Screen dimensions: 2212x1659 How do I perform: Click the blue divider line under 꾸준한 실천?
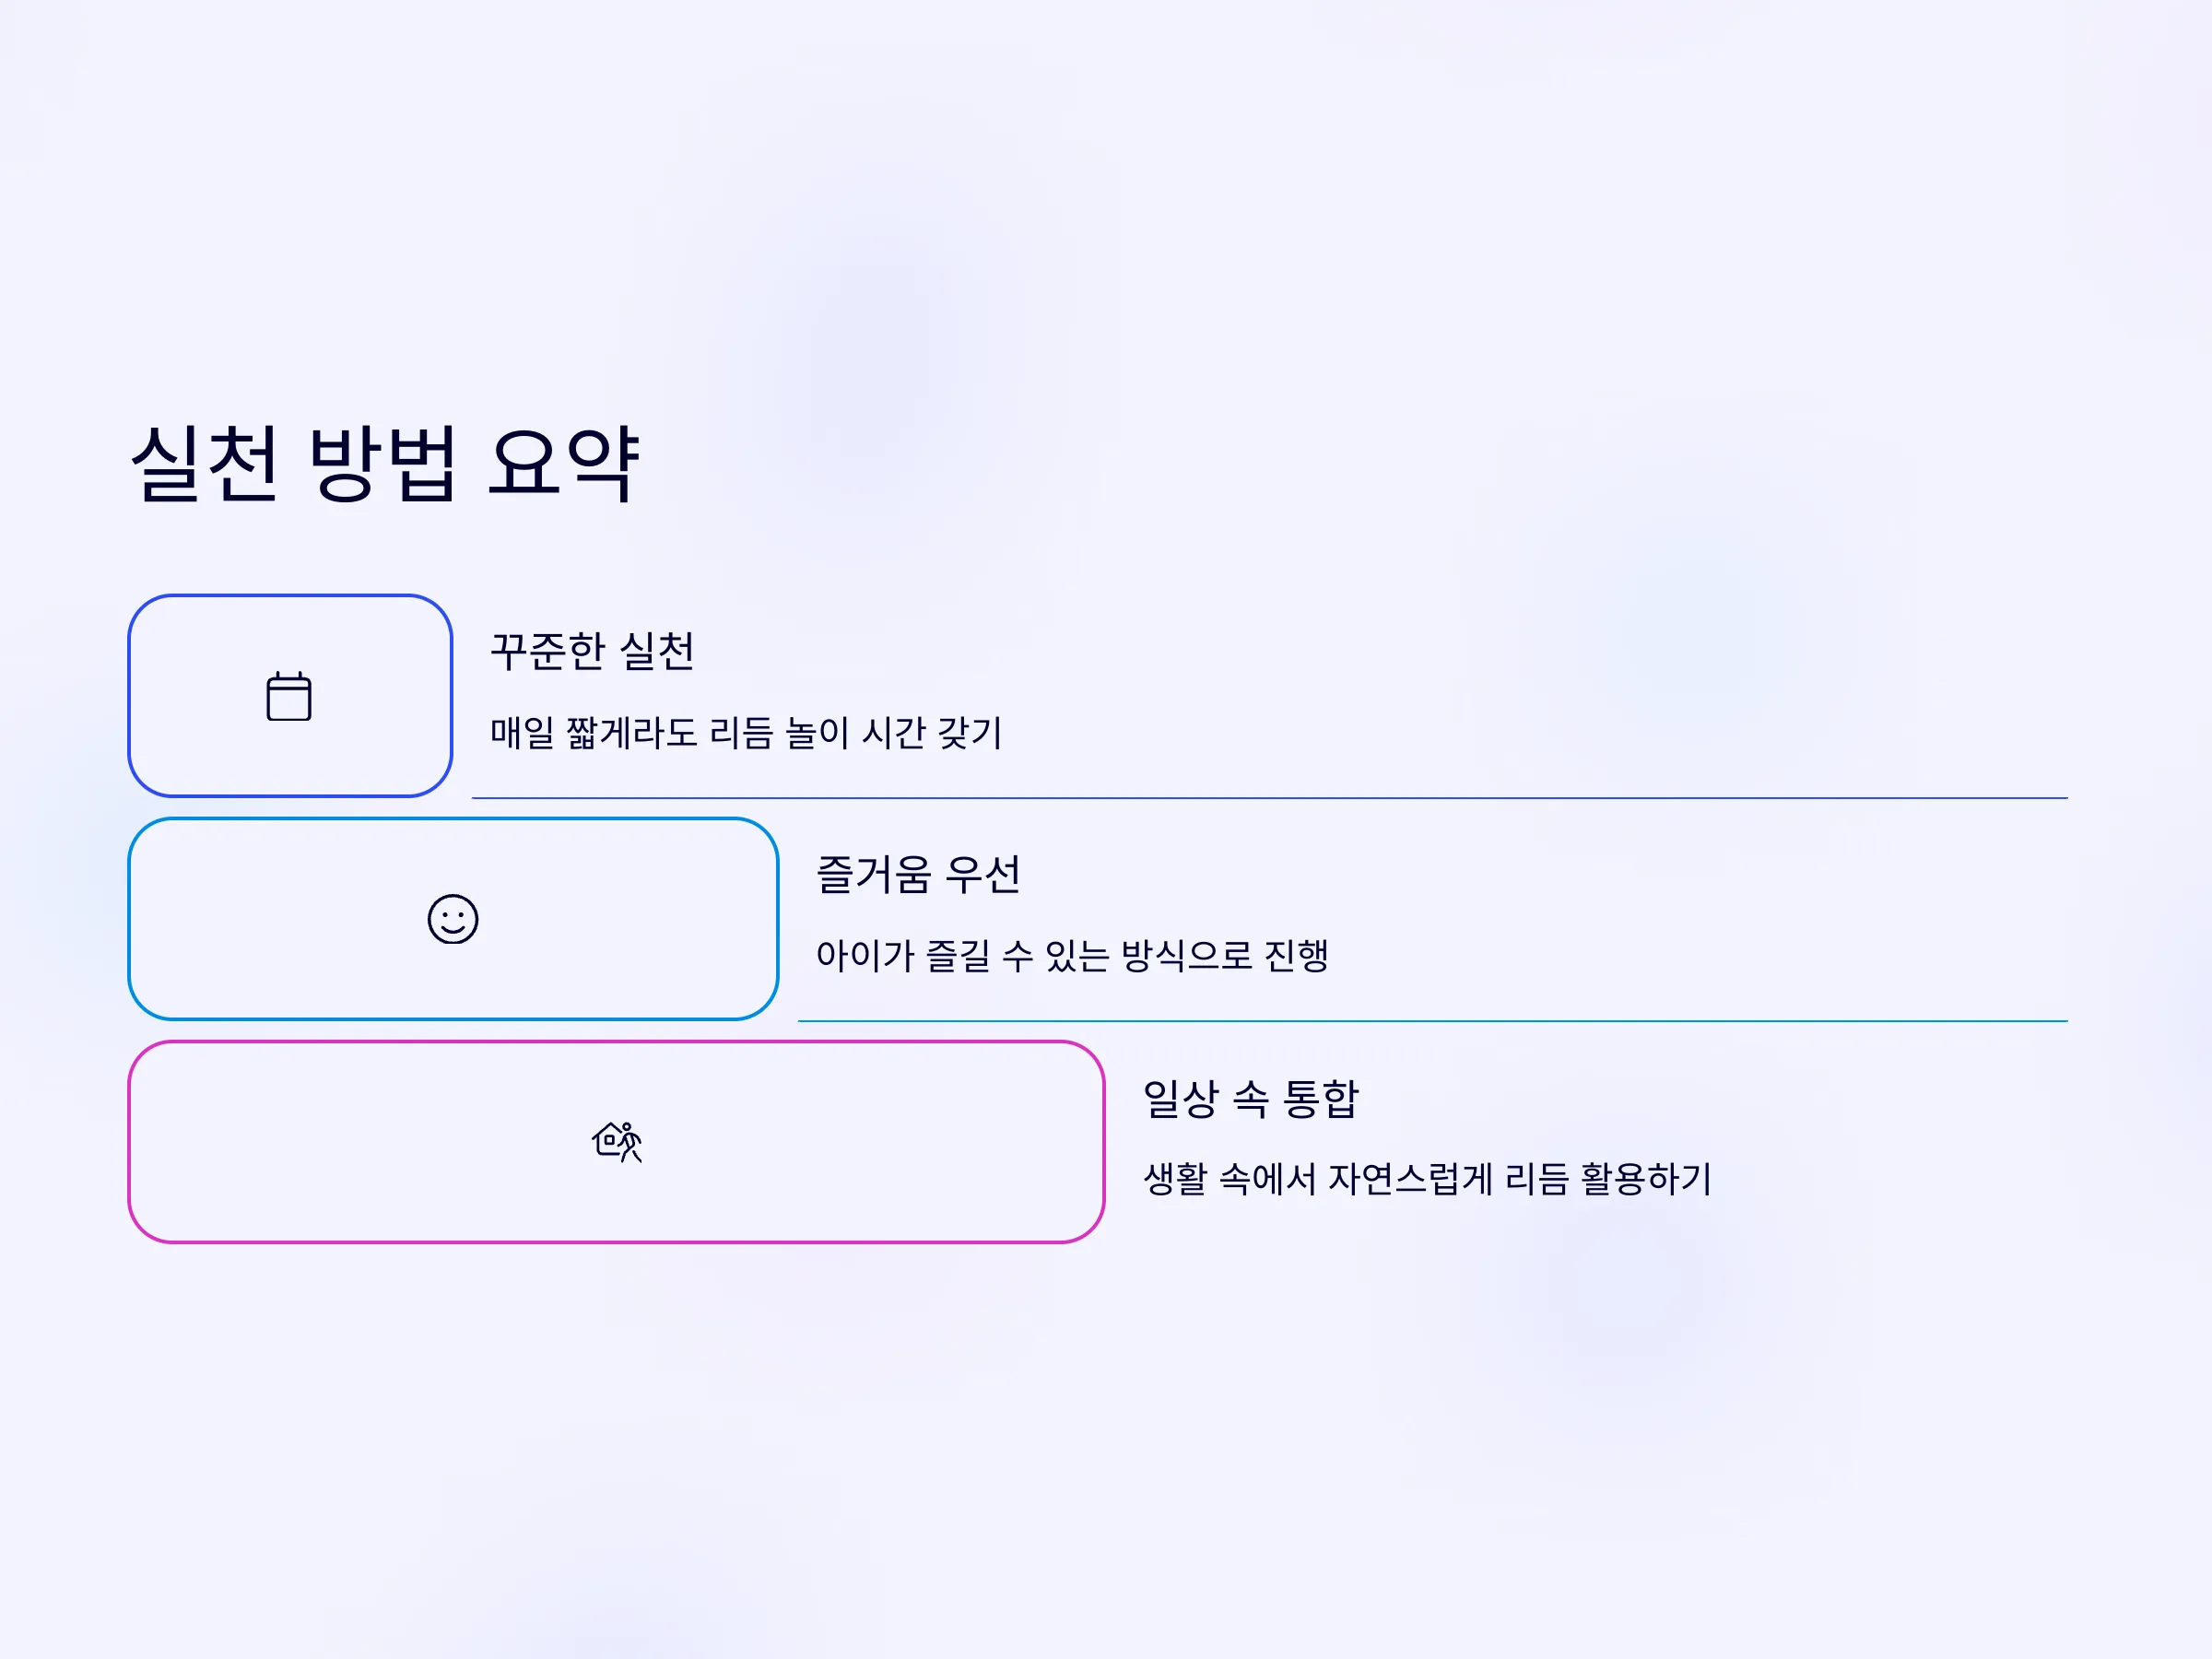1270,798
